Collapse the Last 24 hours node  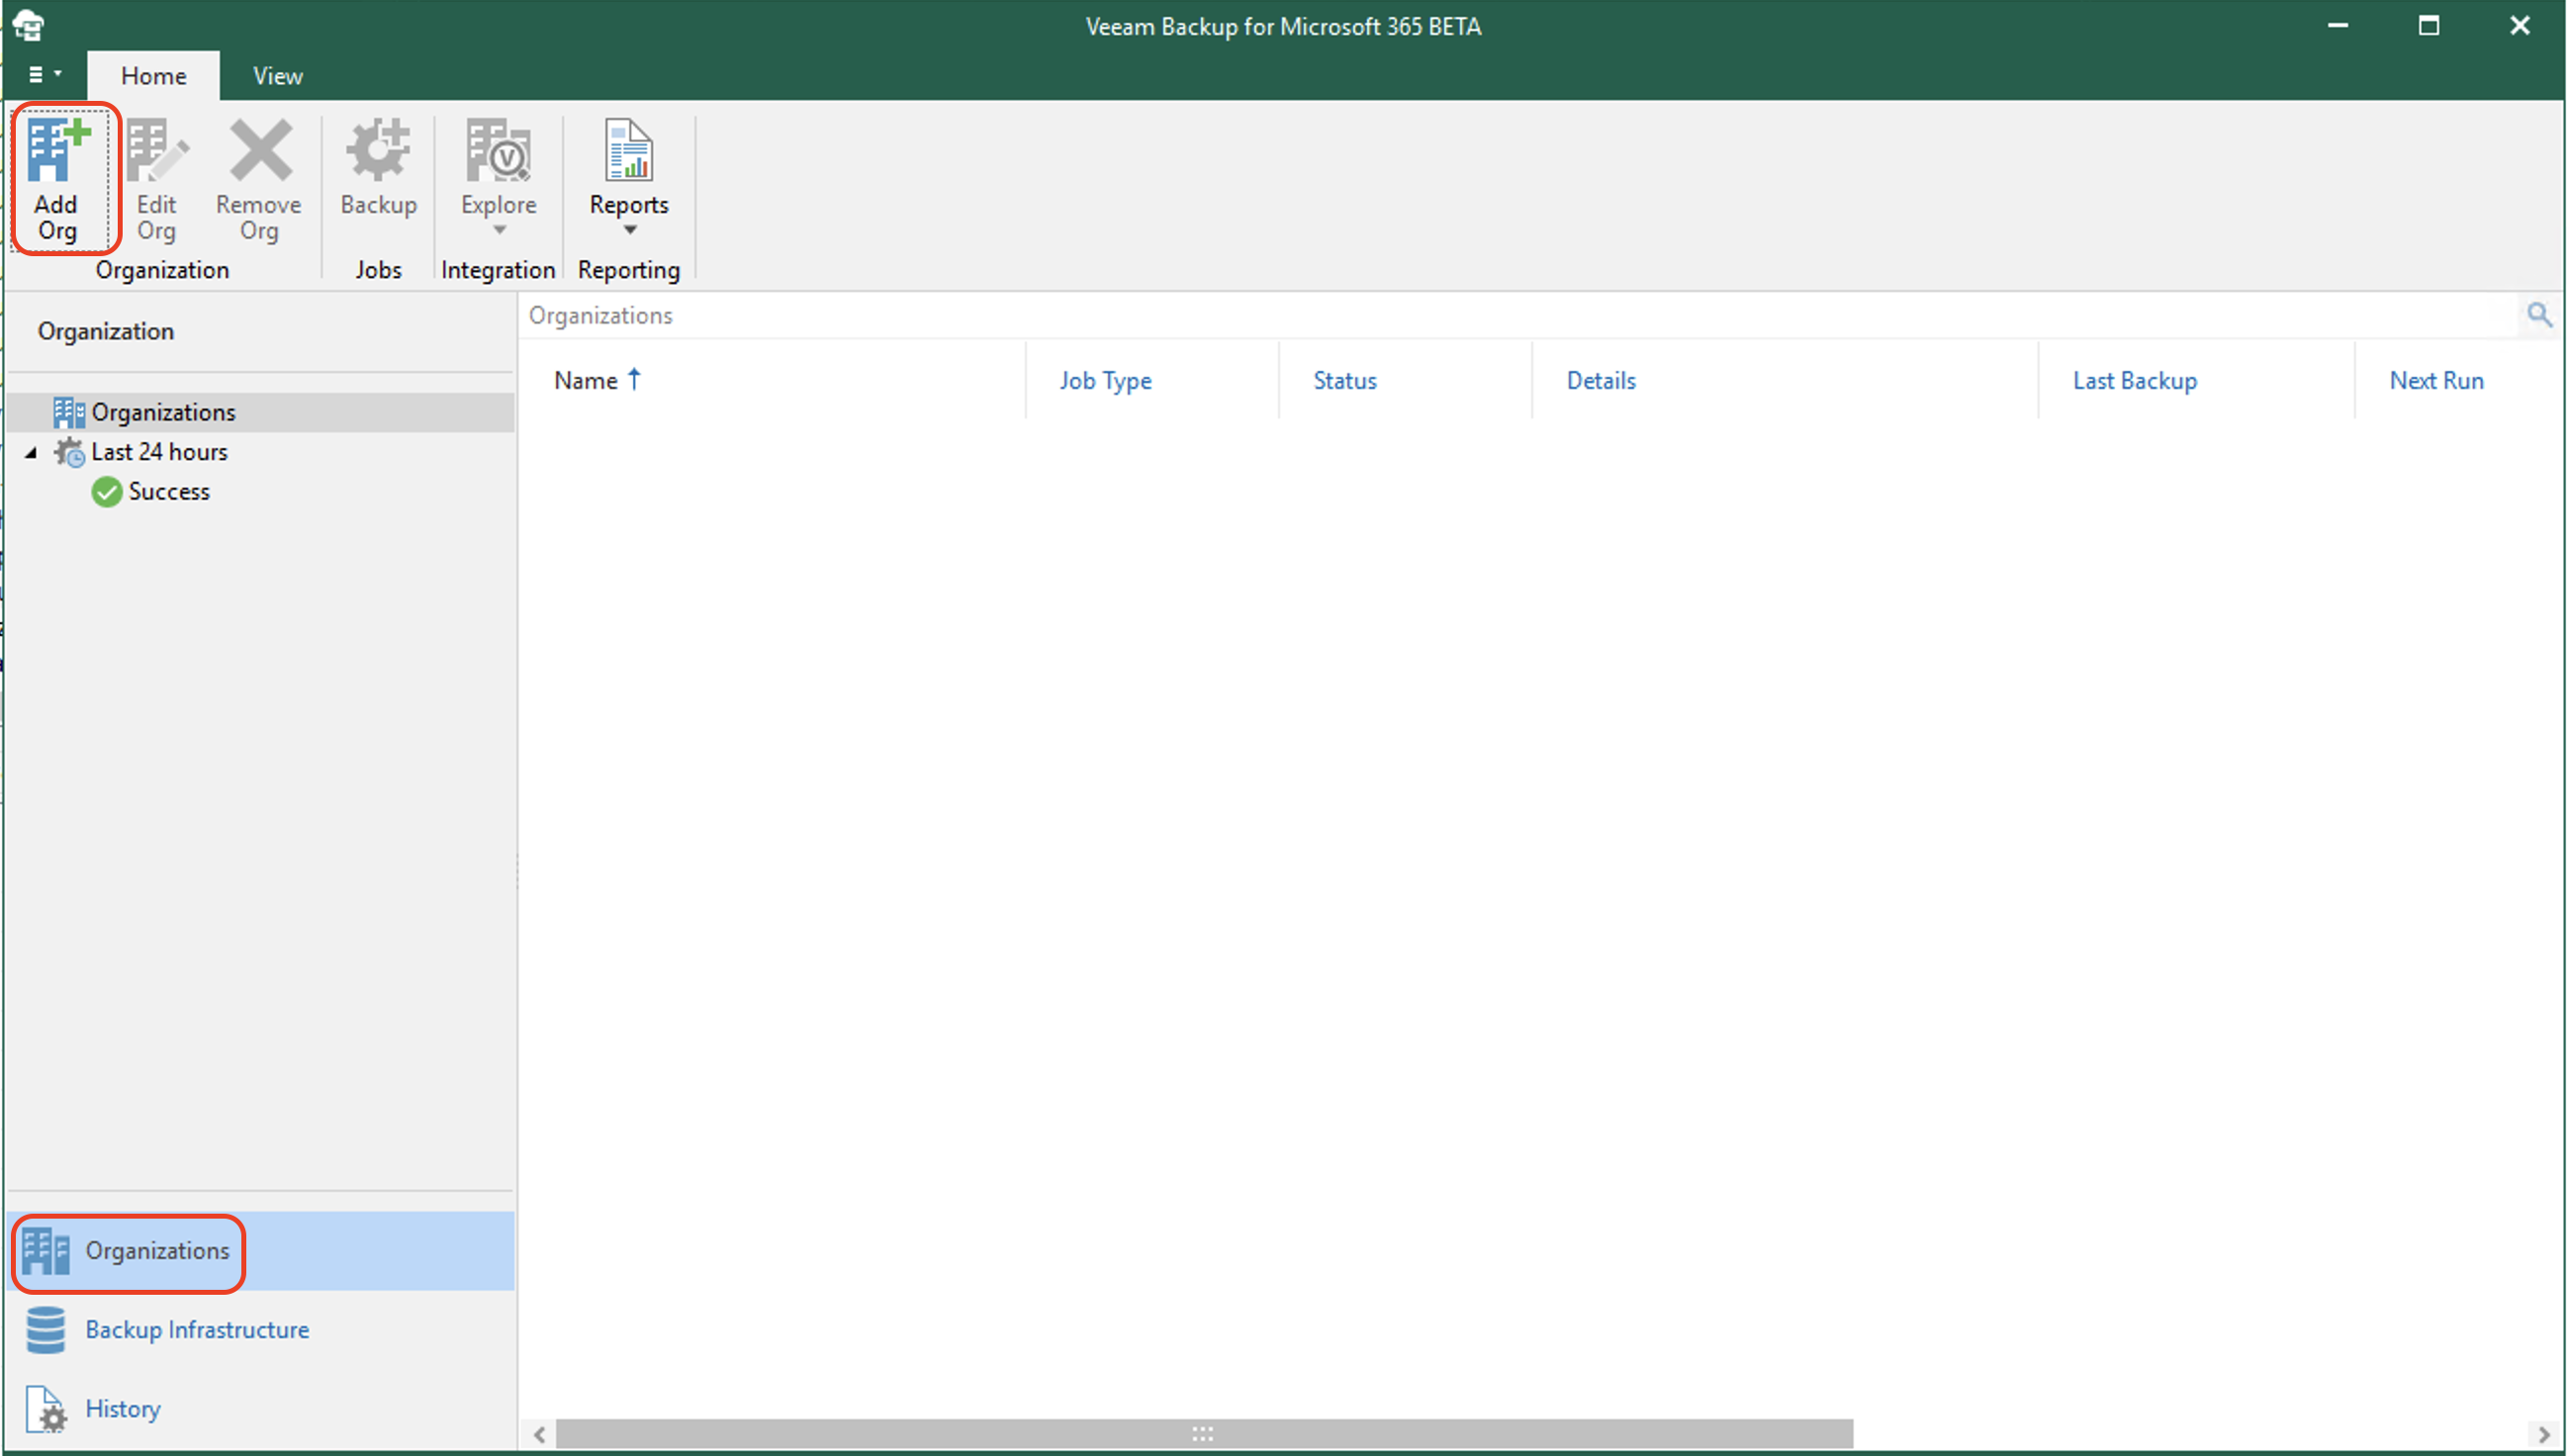click(31, 452)
